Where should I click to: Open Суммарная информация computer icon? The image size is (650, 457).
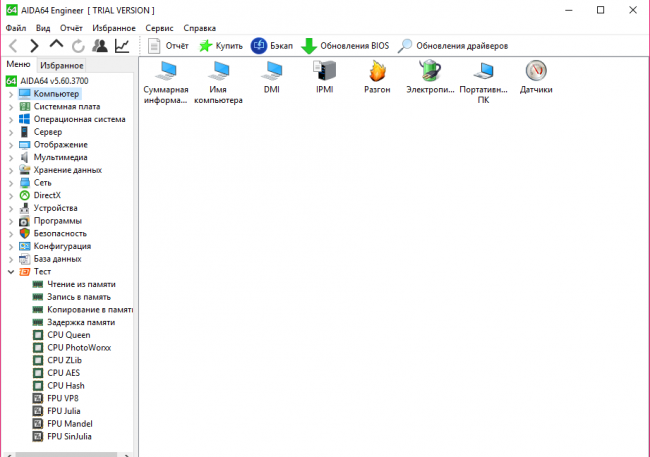click(x=165, y=71)
